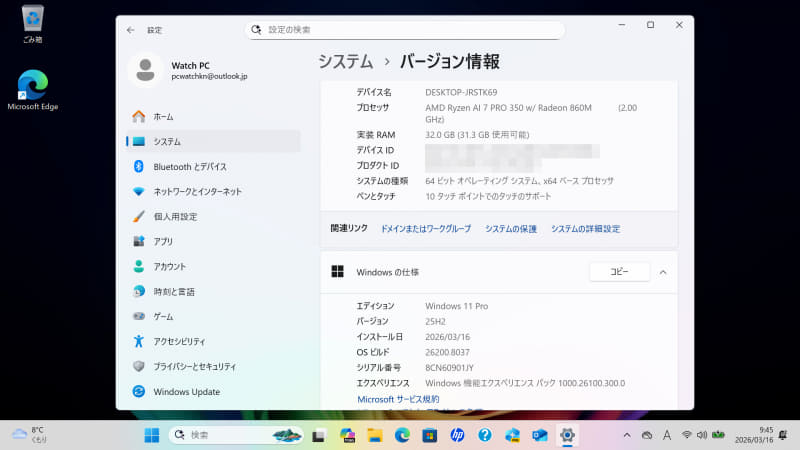Open 個人用設定 personalization page
Screen dimensions: 800x450
(213, 217)
